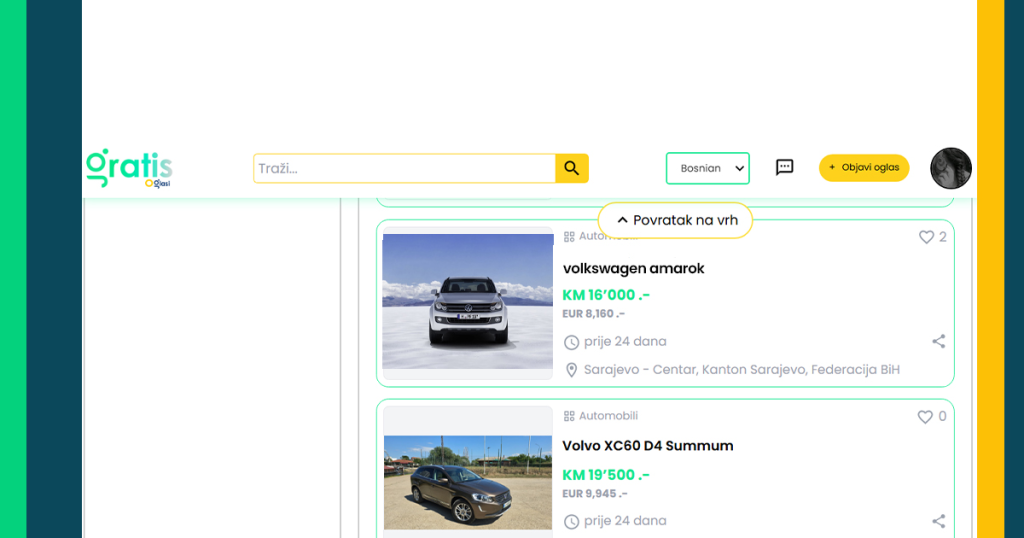
Task: Favorite the volkswagen amarok listing heart
Action: (926, 237)
